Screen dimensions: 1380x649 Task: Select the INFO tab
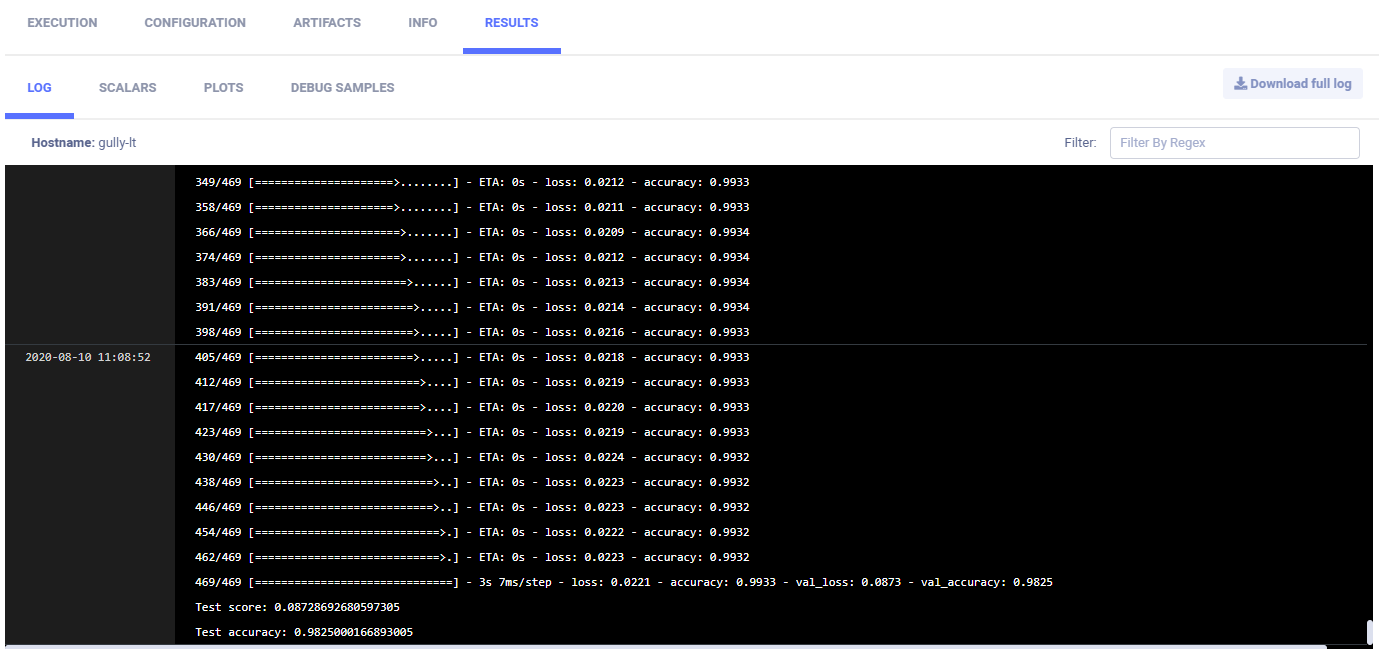tap(423, 23)
